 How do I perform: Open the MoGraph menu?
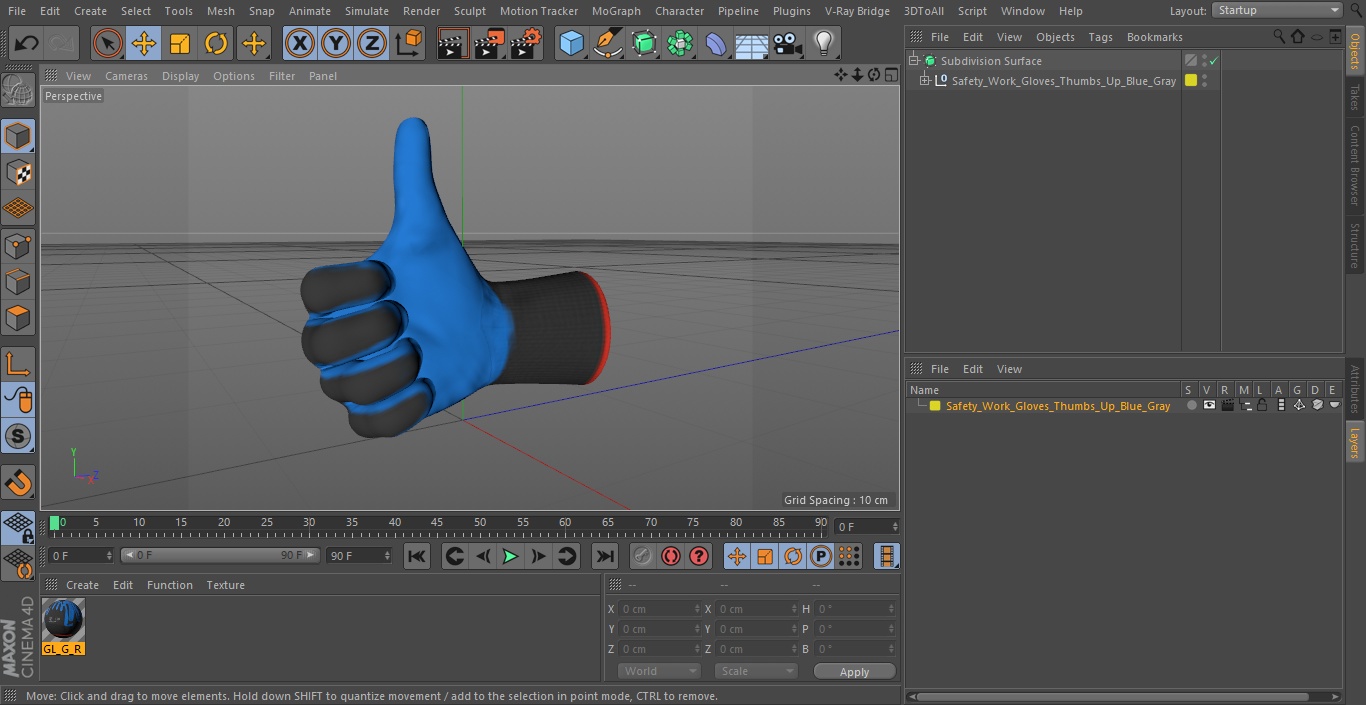(x=616, y=11)
